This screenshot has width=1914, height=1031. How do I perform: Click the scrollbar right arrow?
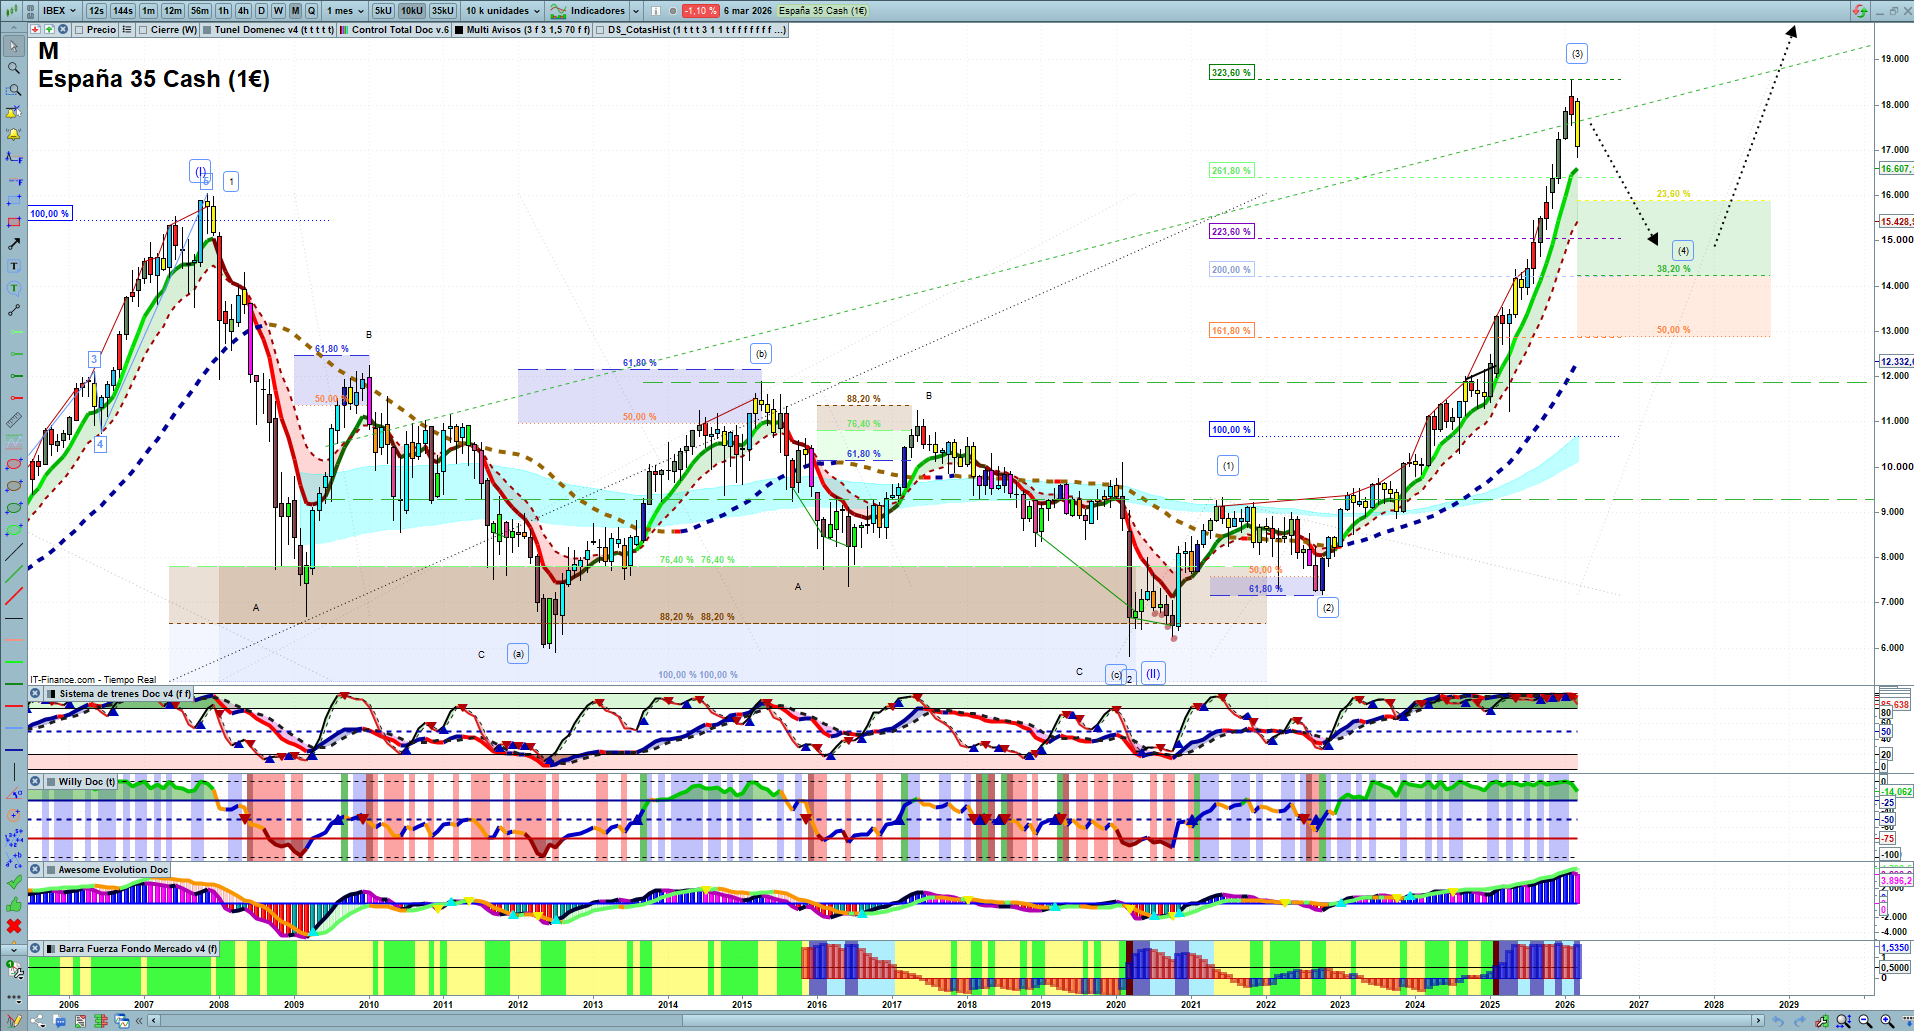[1758, 1021]
